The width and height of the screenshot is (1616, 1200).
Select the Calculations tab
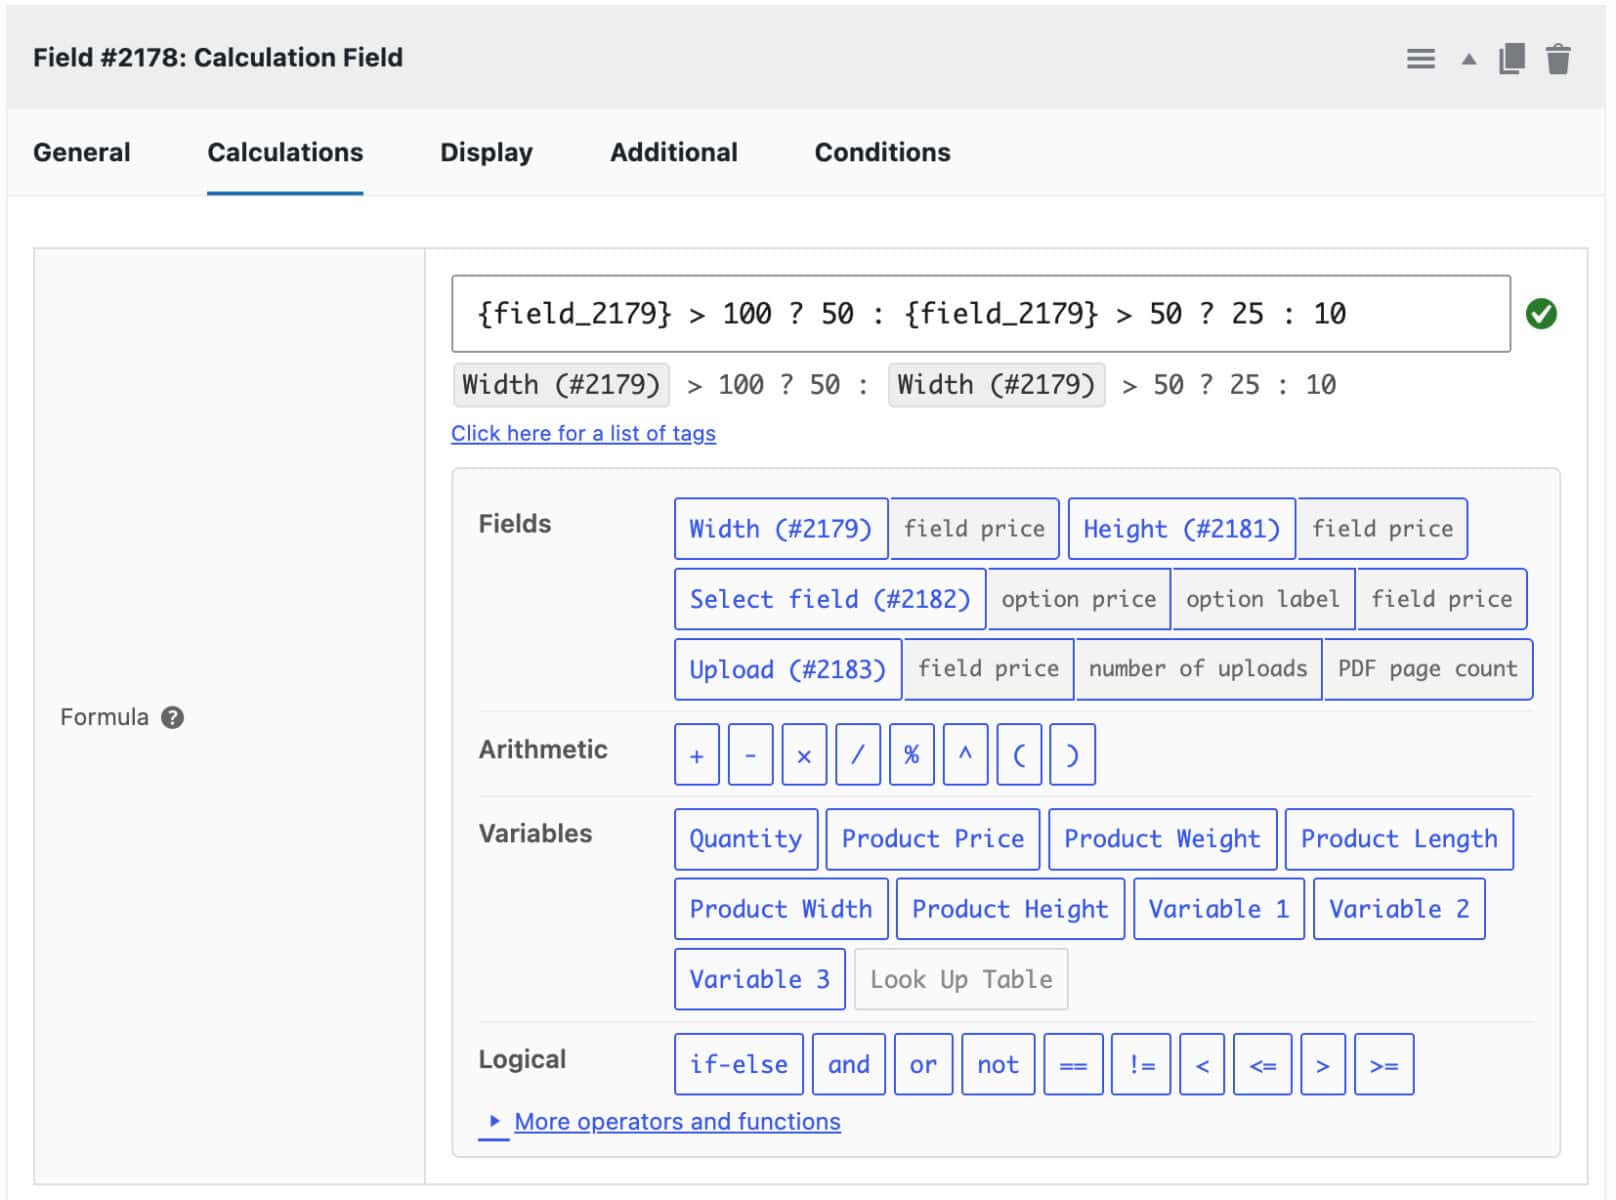285,152
